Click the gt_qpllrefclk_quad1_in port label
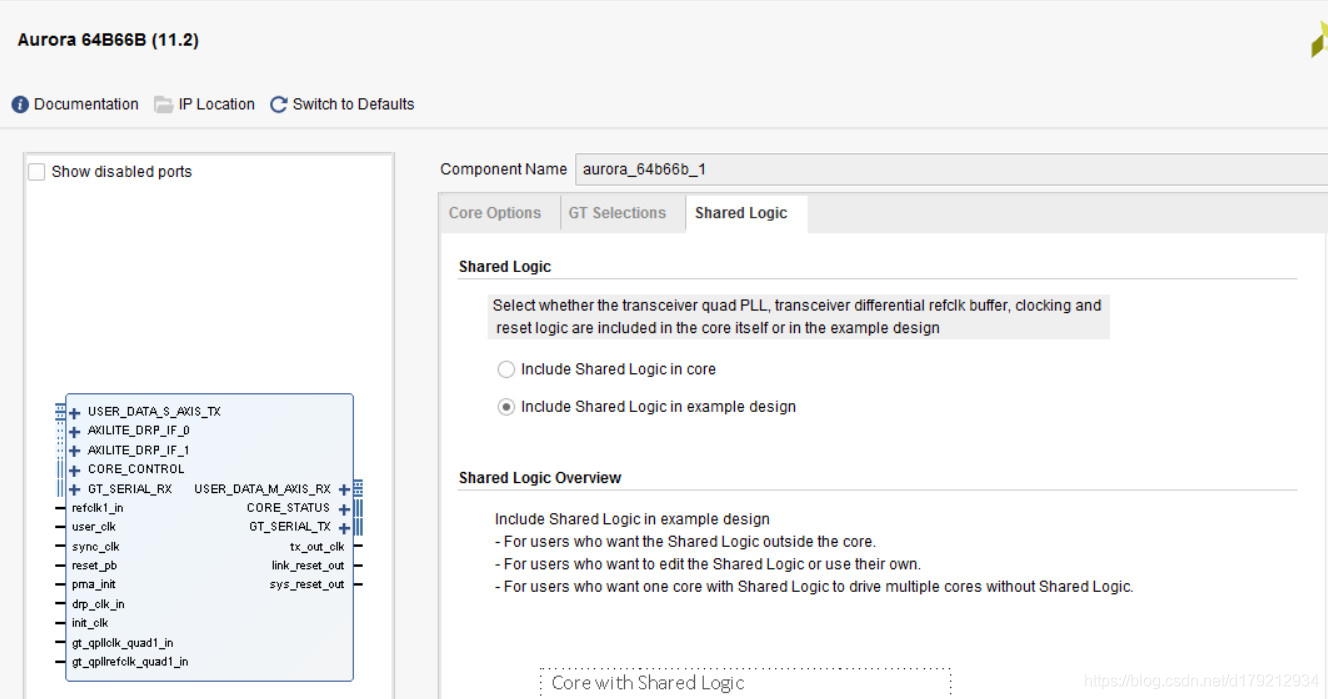The height and width of the screenshot is (699, 1328). tap(130, 662)
